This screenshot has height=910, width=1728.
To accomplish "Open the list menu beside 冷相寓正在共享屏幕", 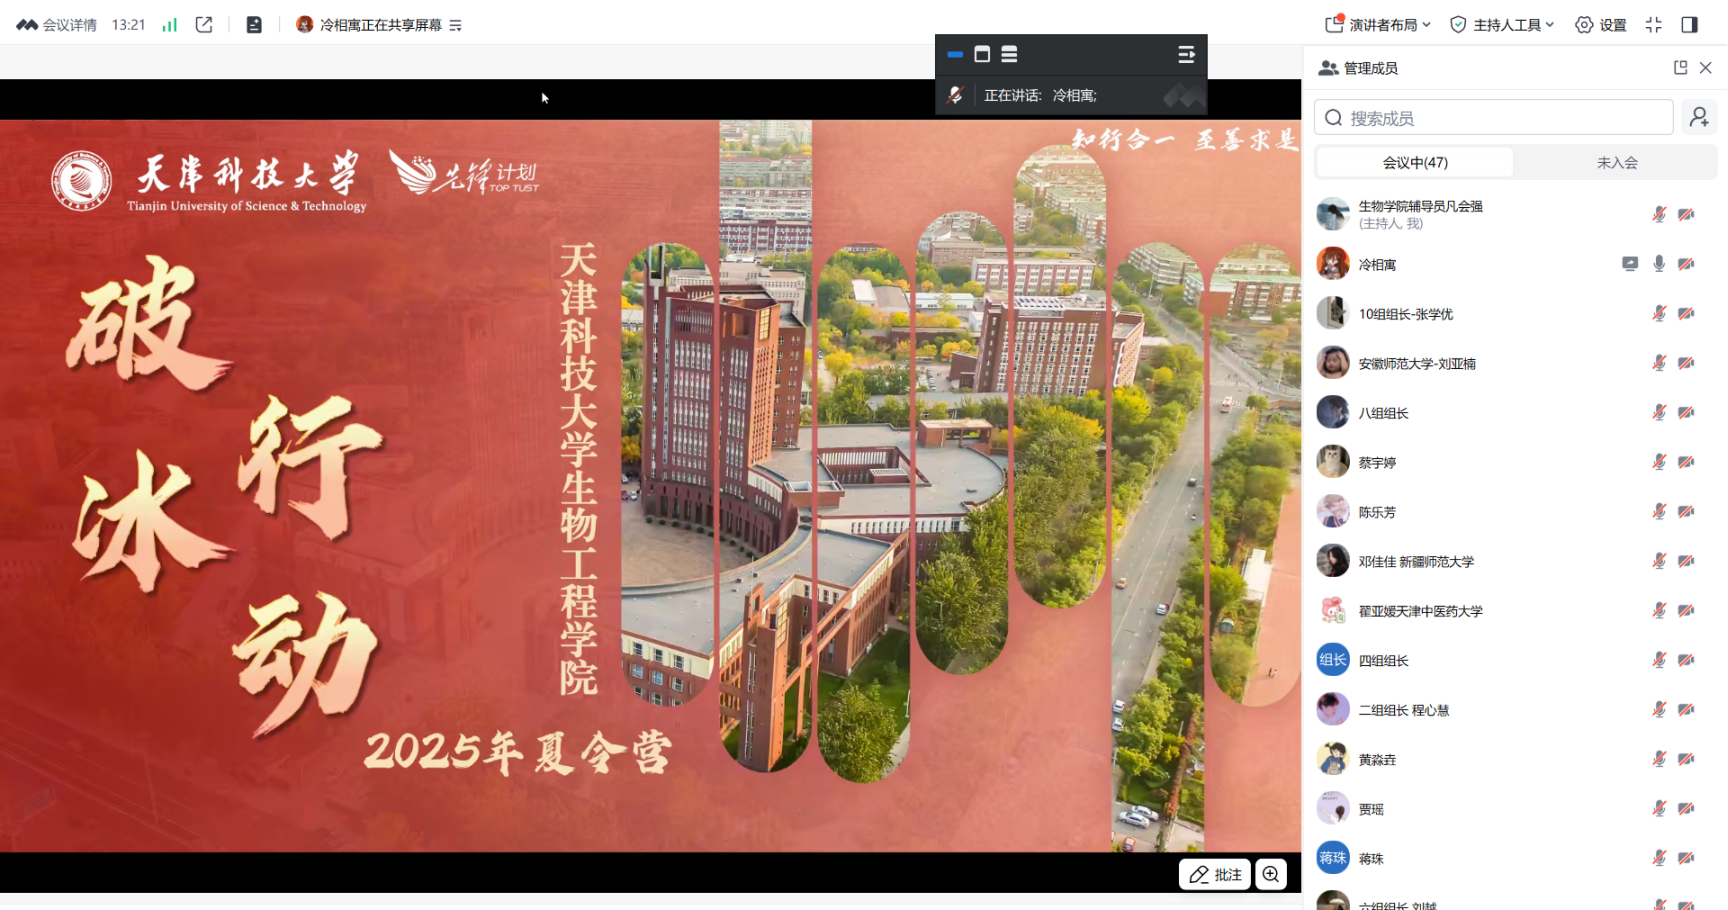I will [456, 25].
